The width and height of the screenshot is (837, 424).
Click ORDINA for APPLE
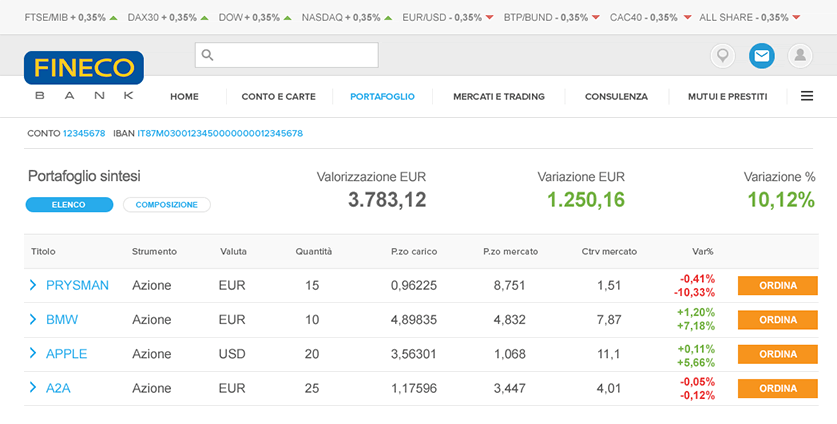pos(778,354)
